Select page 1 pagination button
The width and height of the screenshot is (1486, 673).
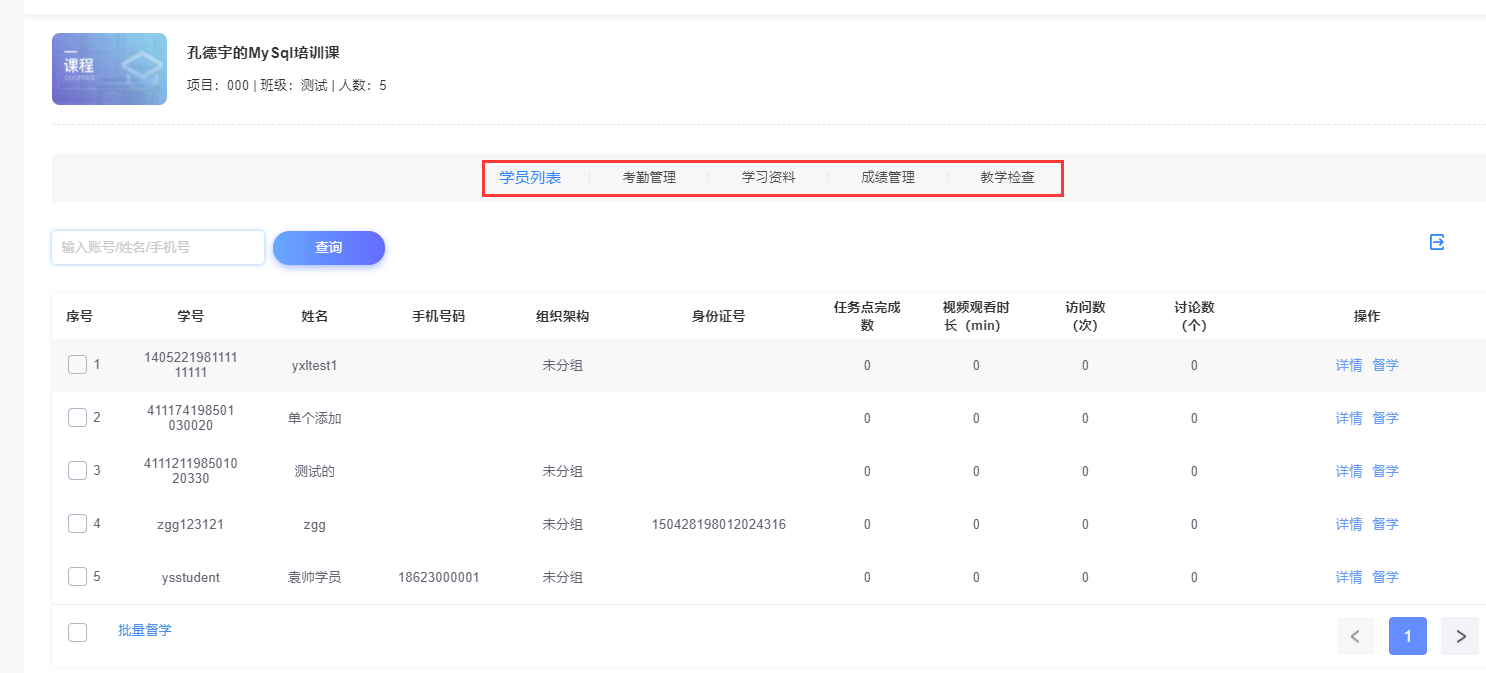1407,636
